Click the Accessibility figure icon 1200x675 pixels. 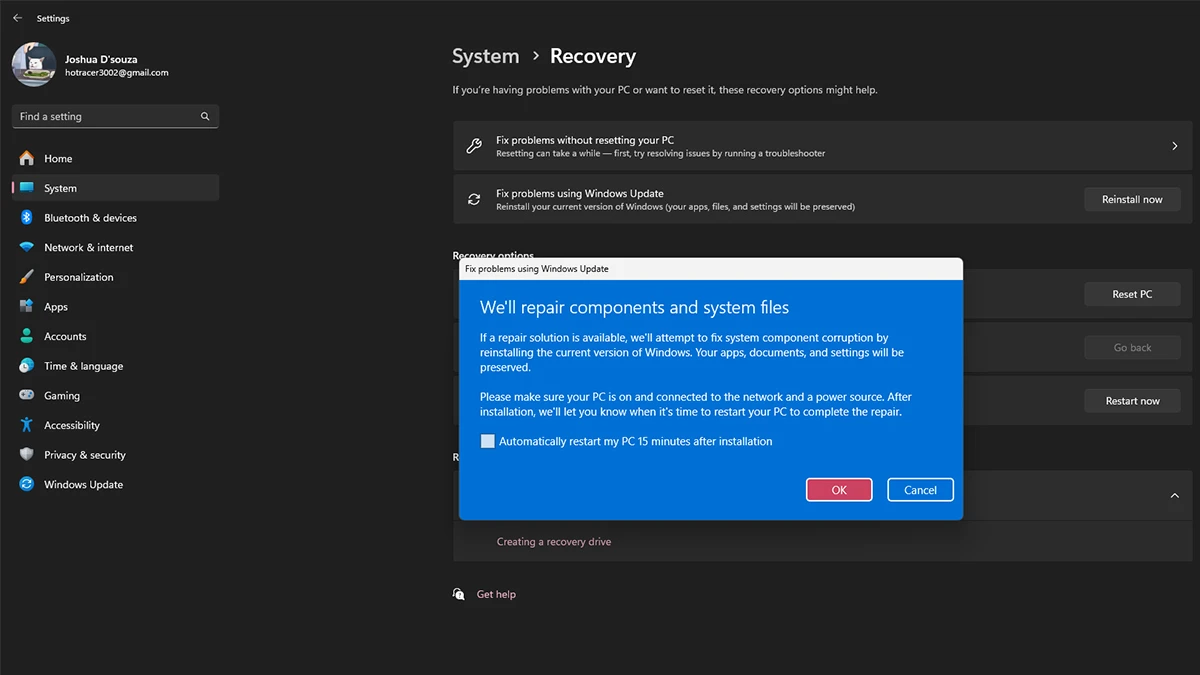tap(26, 425)
